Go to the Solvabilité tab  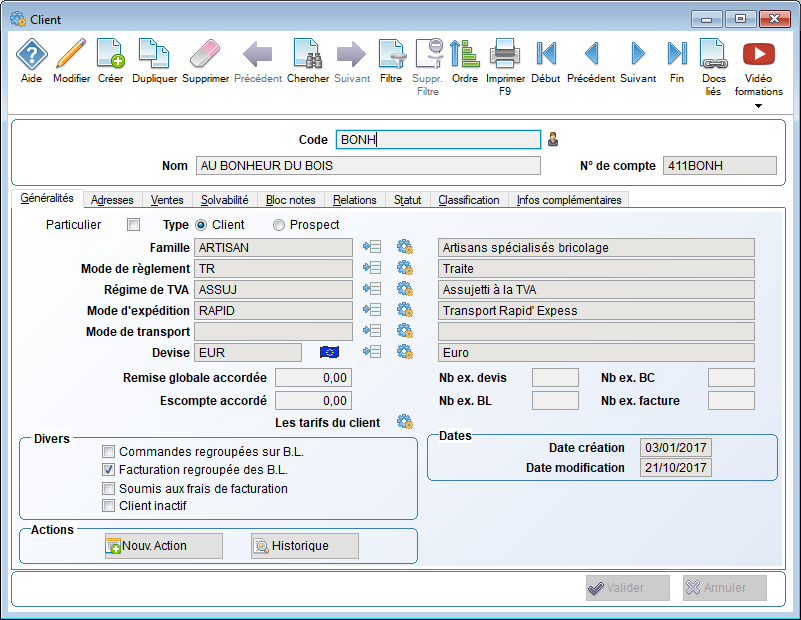pos(225,200)
